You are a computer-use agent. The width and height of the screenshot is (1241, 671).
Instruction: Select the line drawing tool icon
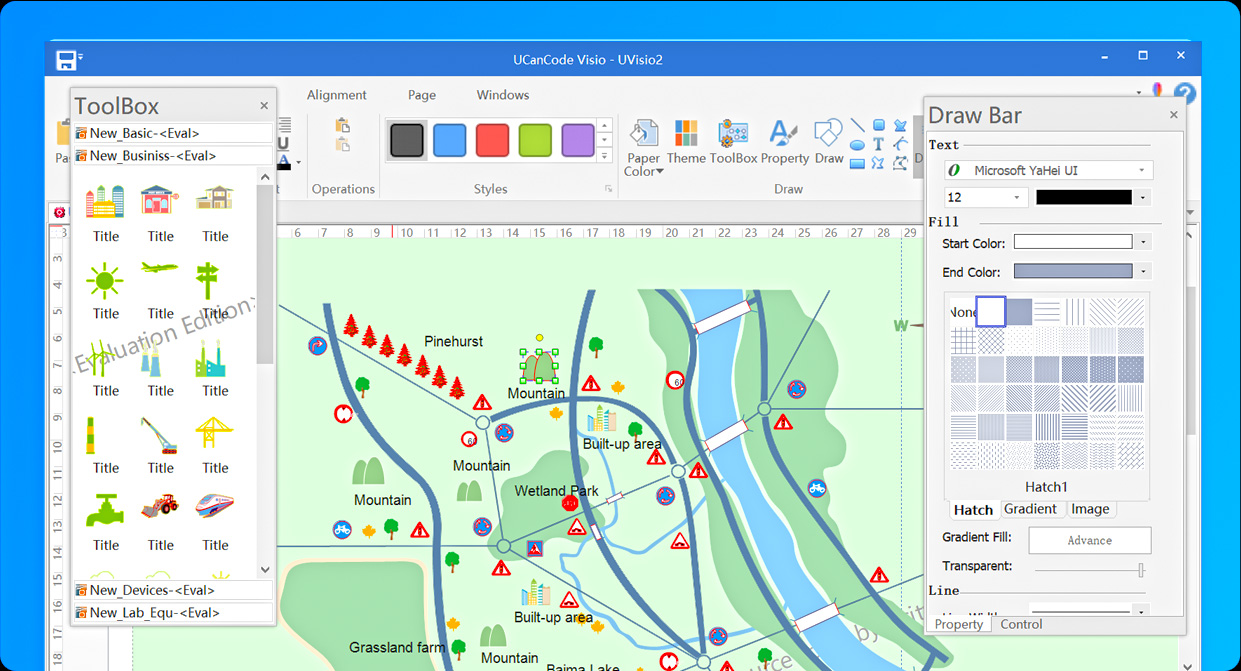[x=858, y=125]
